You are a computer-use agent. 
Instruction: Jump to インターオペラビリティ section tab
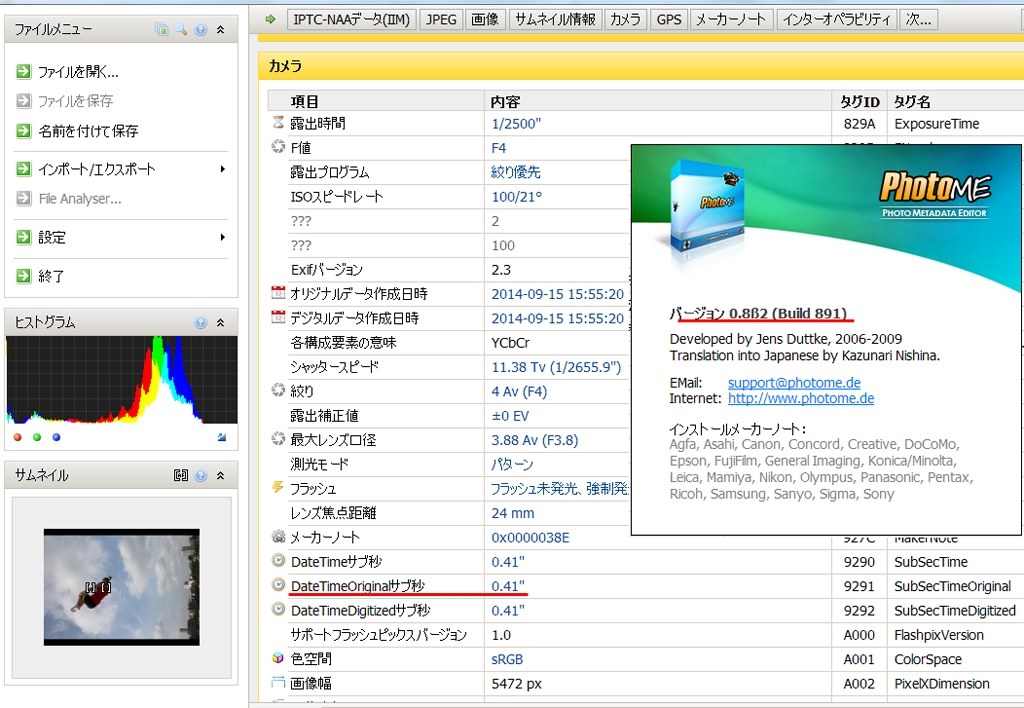click(837, 20)
